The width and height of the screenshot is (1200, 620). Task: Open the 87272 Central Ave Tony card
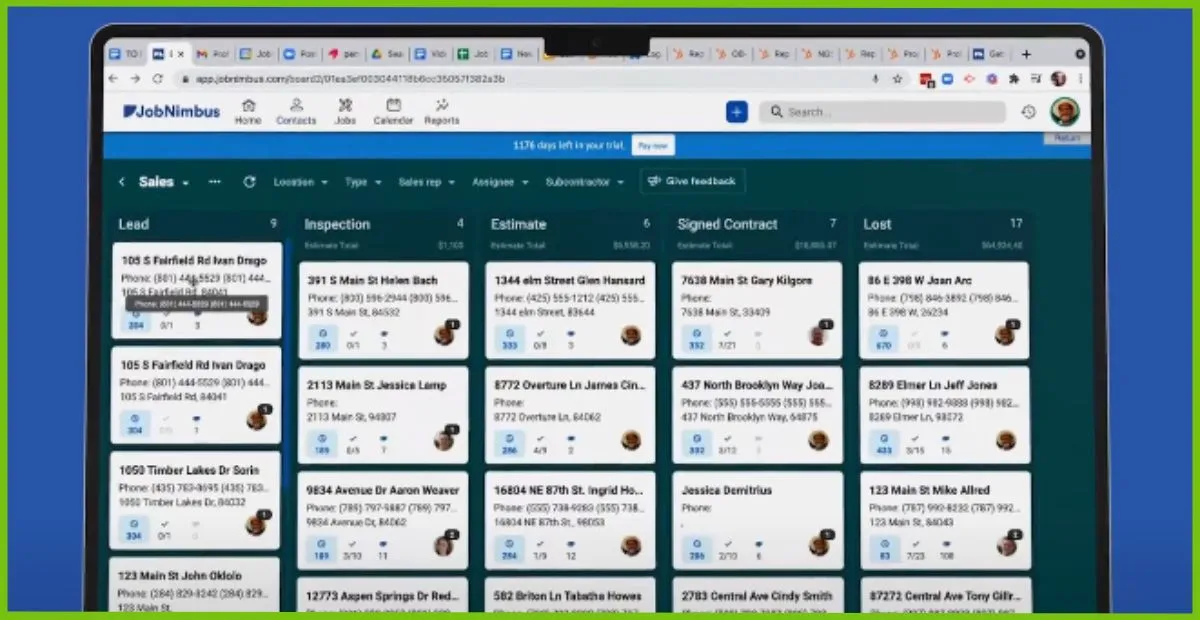coord(944,595)
